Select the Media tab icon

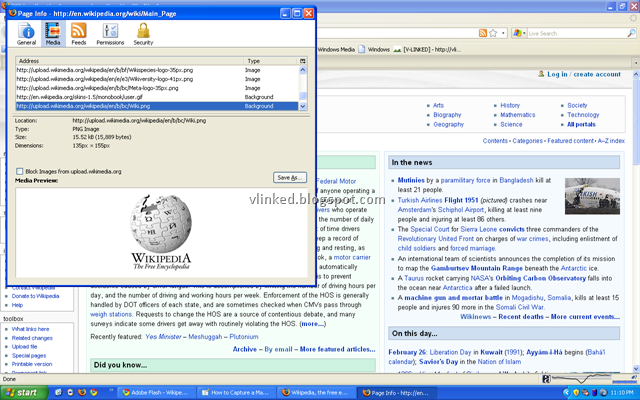[53, 34]
